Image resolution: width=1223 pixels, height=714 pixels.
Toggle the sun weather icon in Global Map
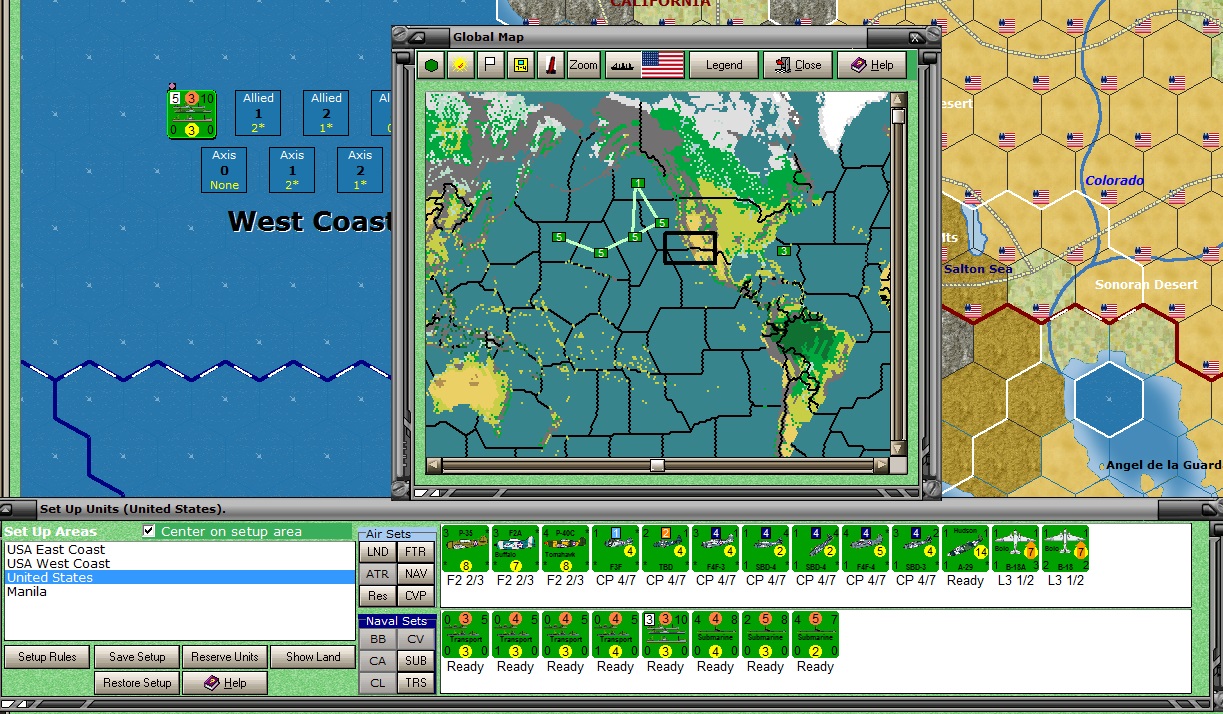(461, 65)
